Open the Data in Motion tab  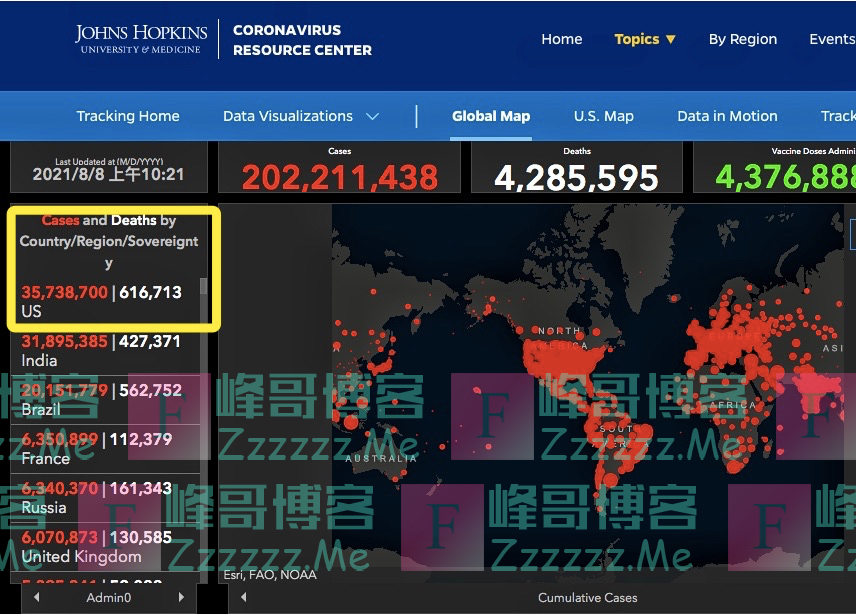click(x=727, y=116)
